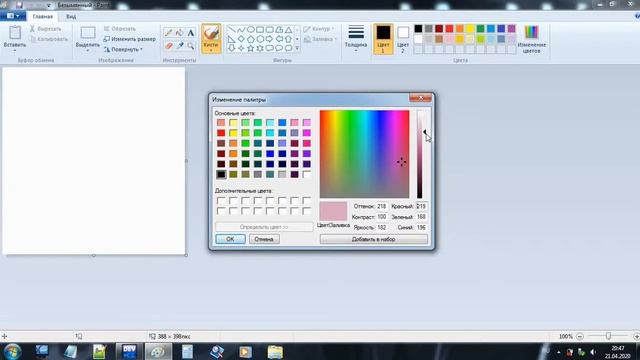
Task: Choose black swatch in dialog basic colors
Action: 221,174
